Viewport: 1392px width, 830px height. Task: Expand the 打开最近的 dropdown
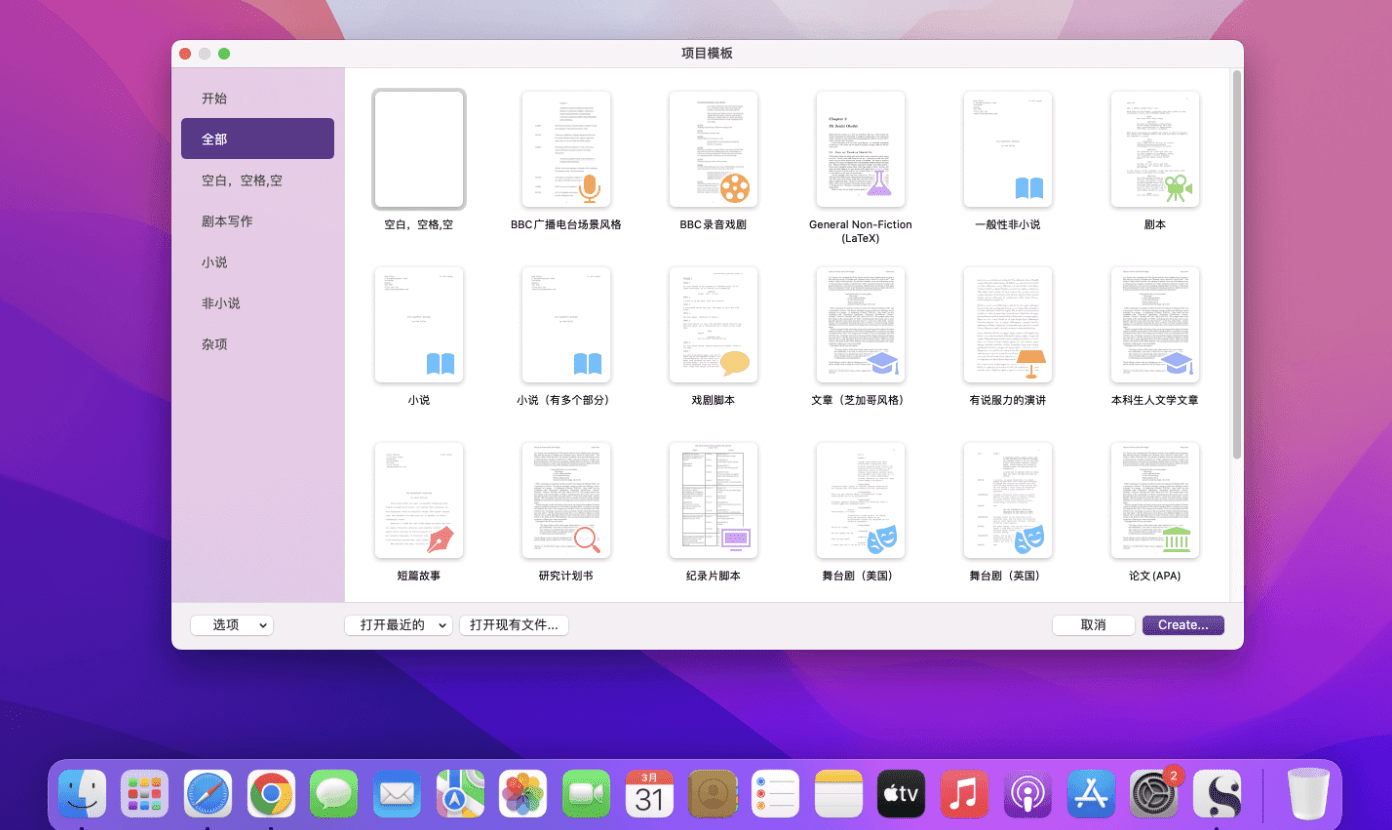click(x=398, y=625)
